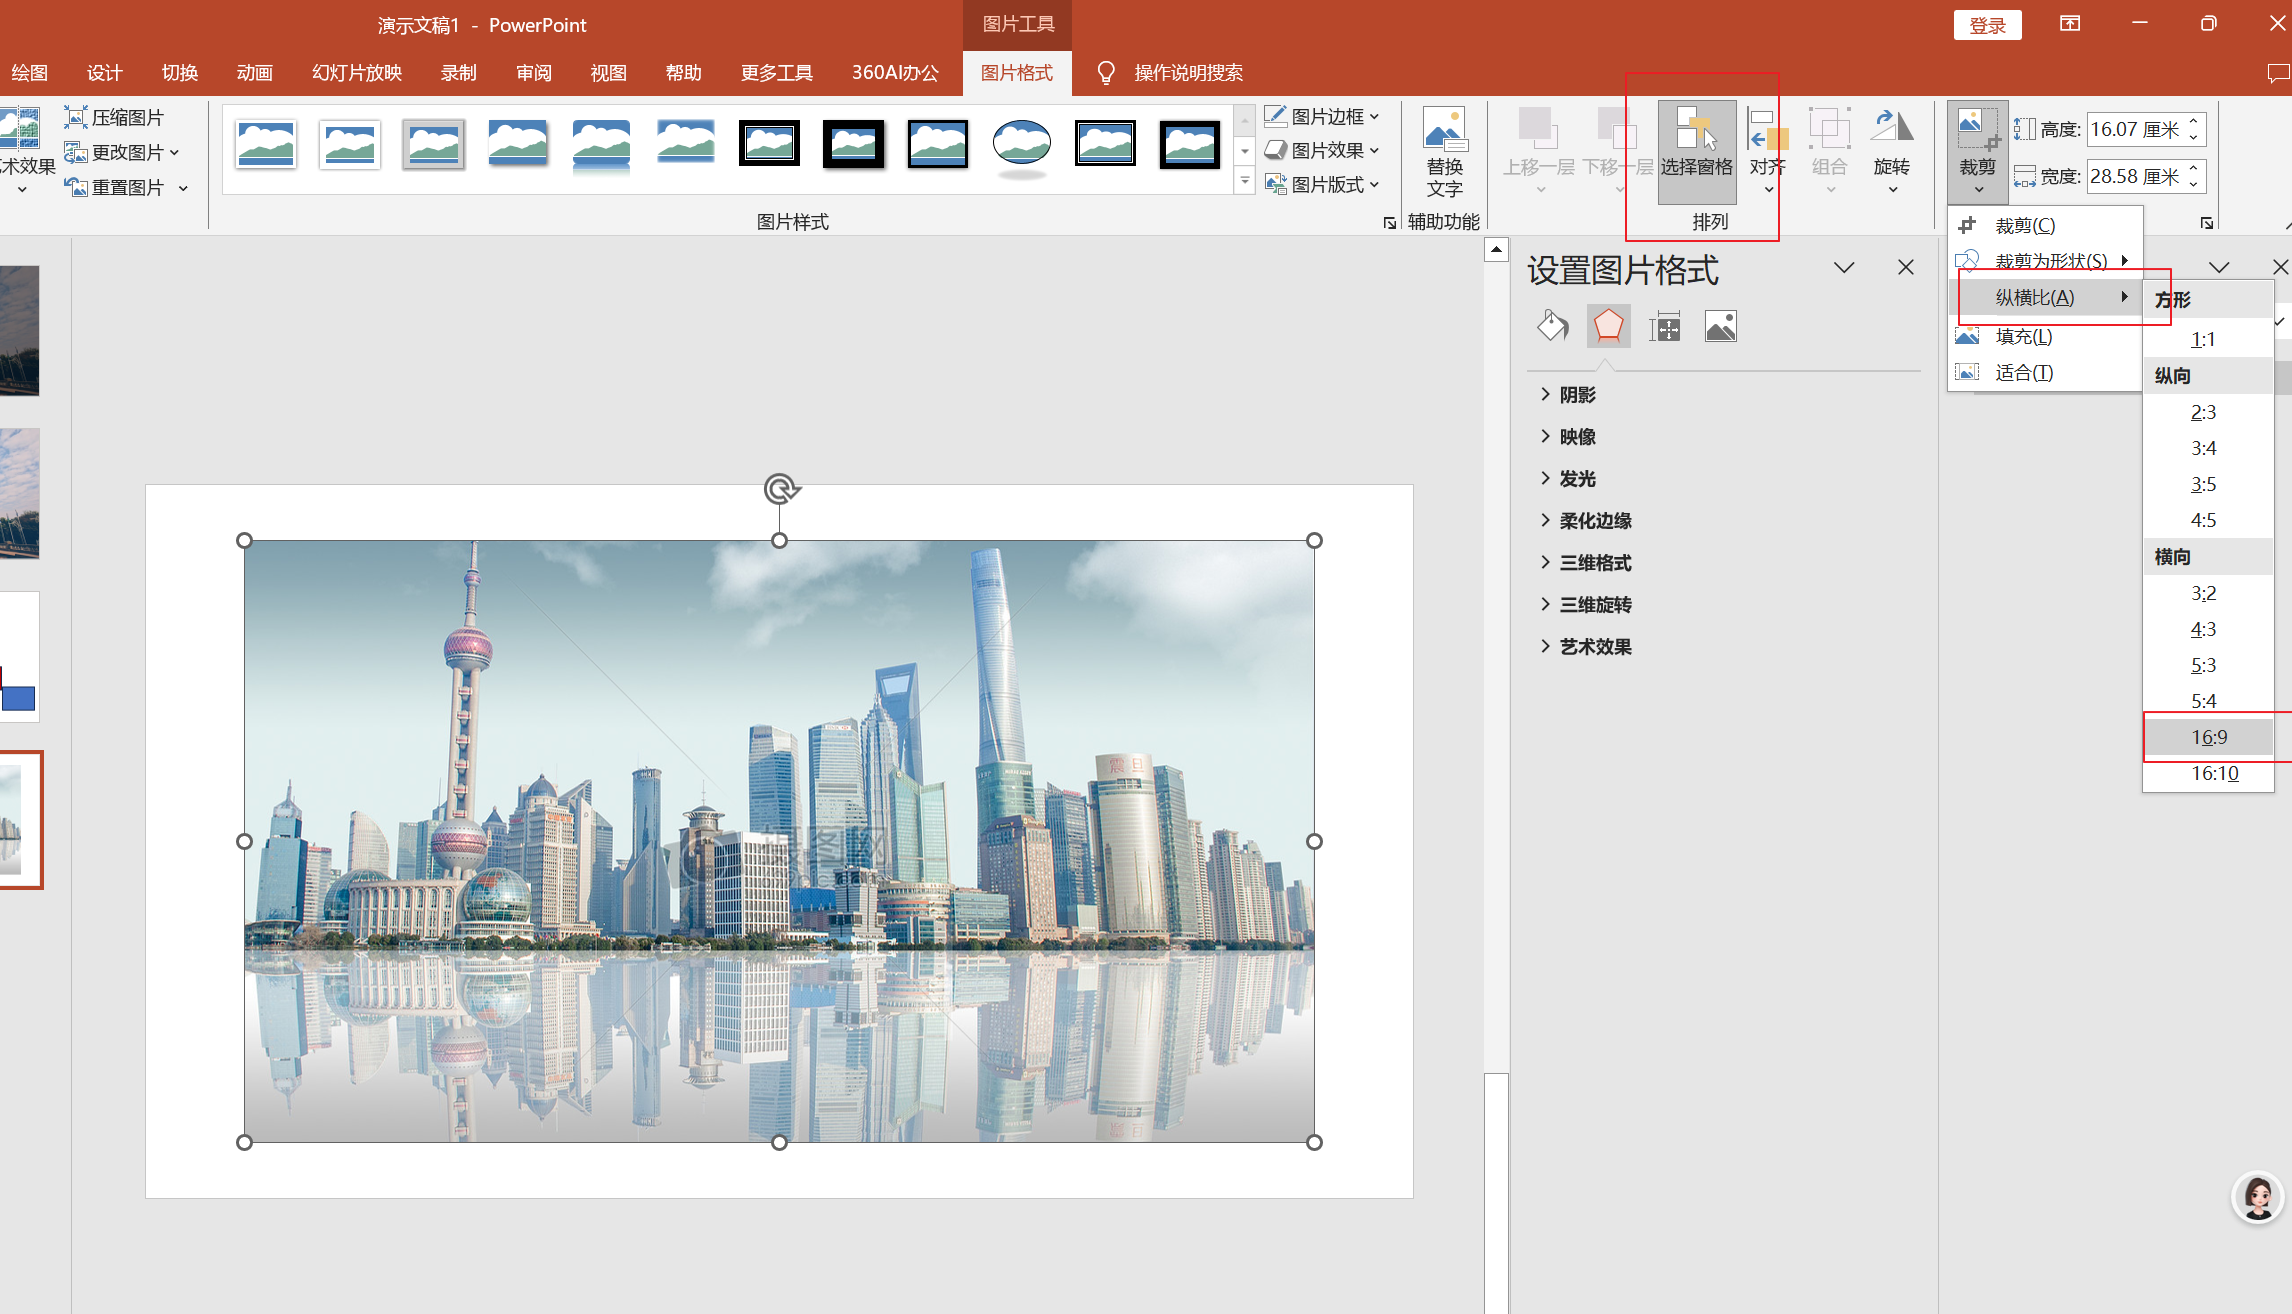Click the Login (登录) button

pyautogui.click(x=1987, y=25)
